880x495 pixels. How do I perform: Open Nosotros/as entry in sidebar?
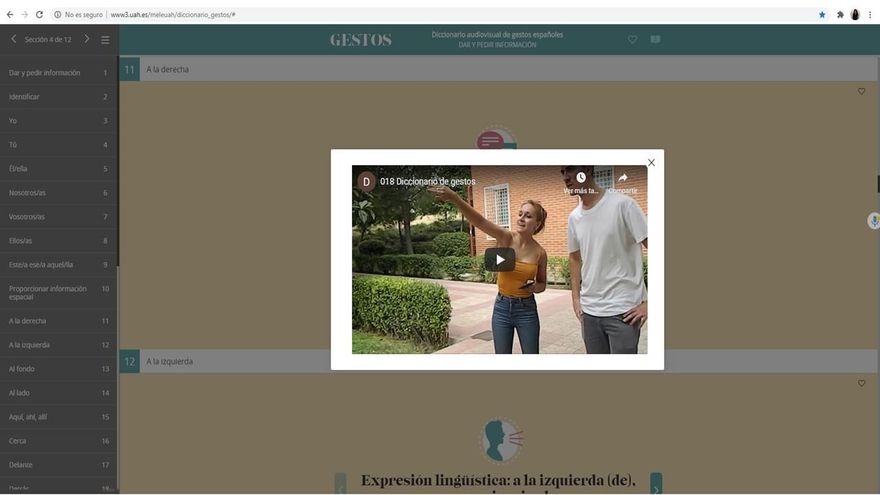[x=58, y=192]
